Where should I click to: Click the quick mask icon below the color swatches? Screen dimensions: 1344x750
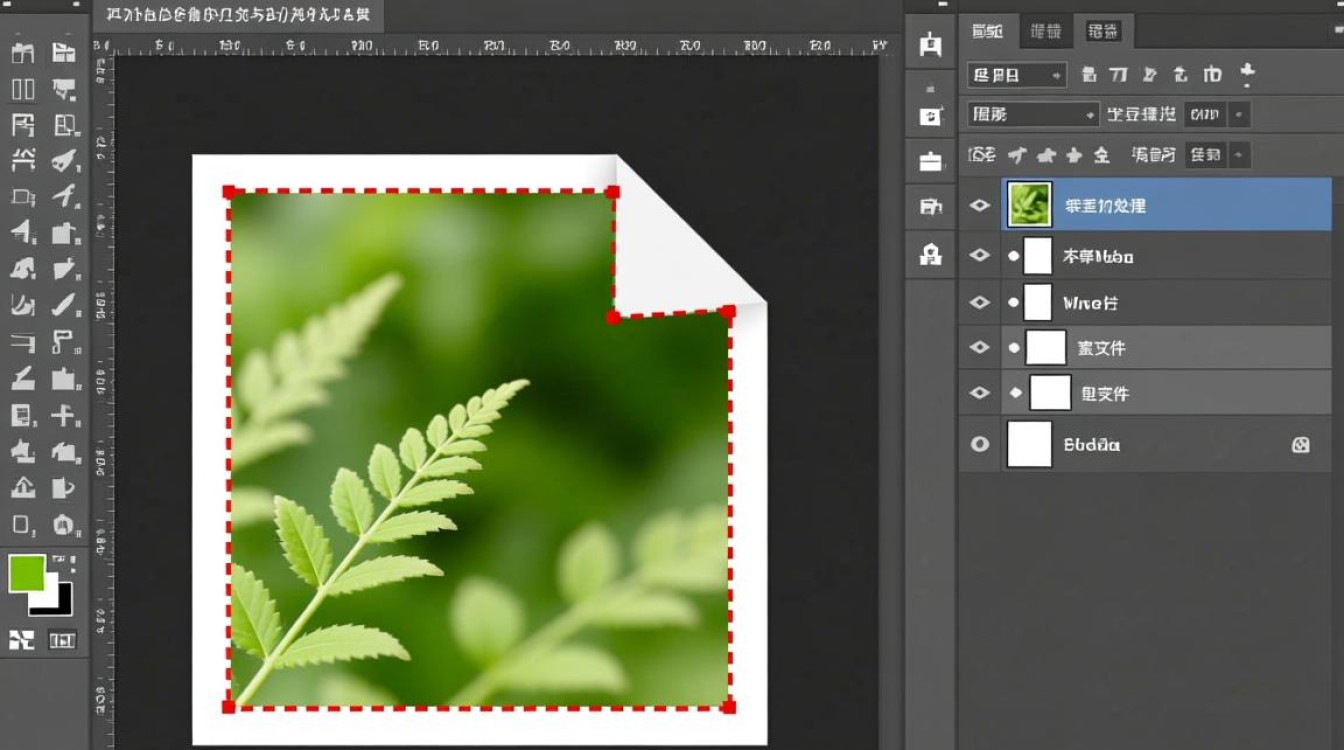[22, 640]
